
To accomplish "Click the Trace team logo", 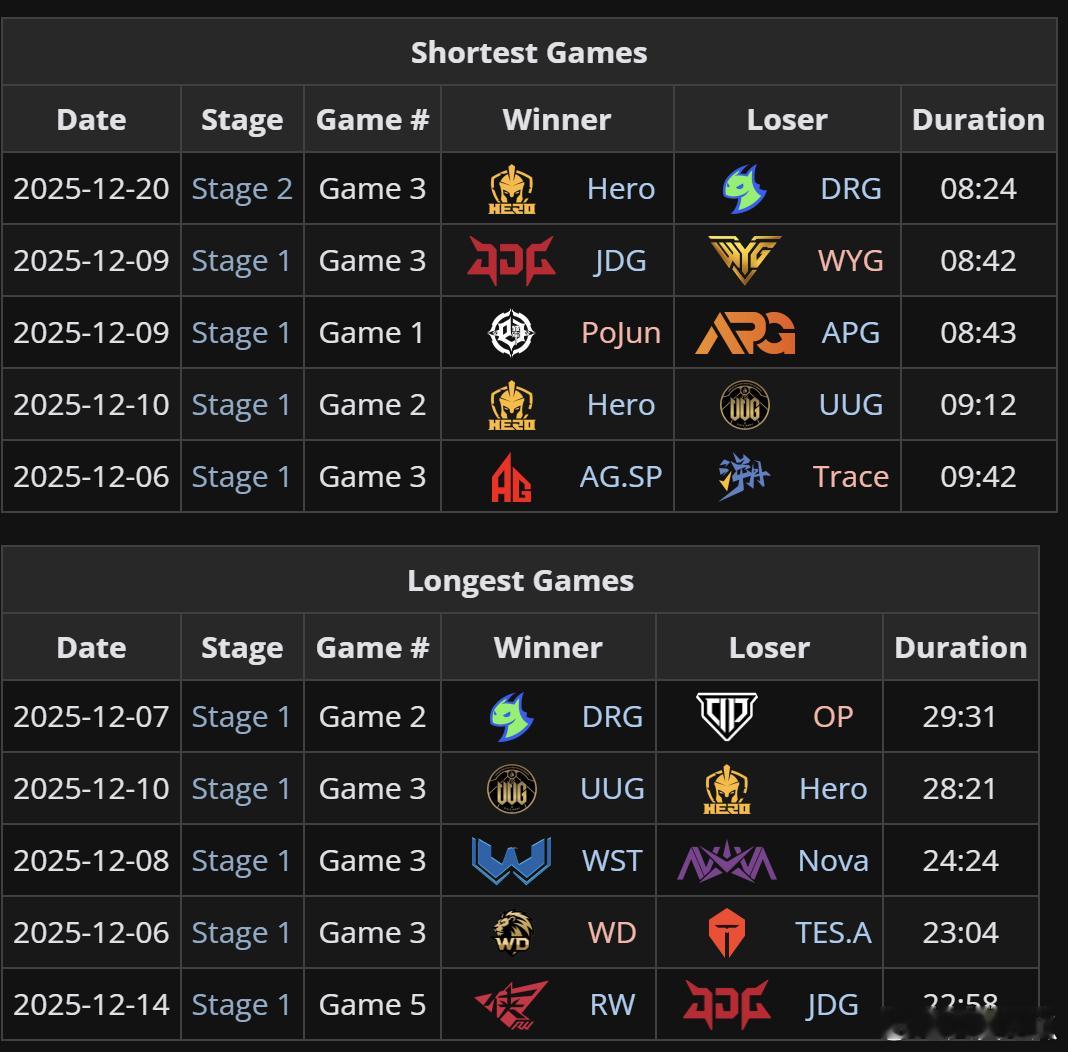I will click(x=745, y=477).
